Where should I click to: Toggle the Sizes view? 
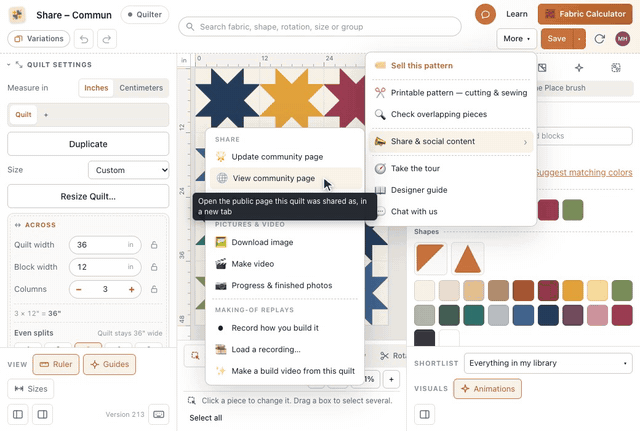31,389
